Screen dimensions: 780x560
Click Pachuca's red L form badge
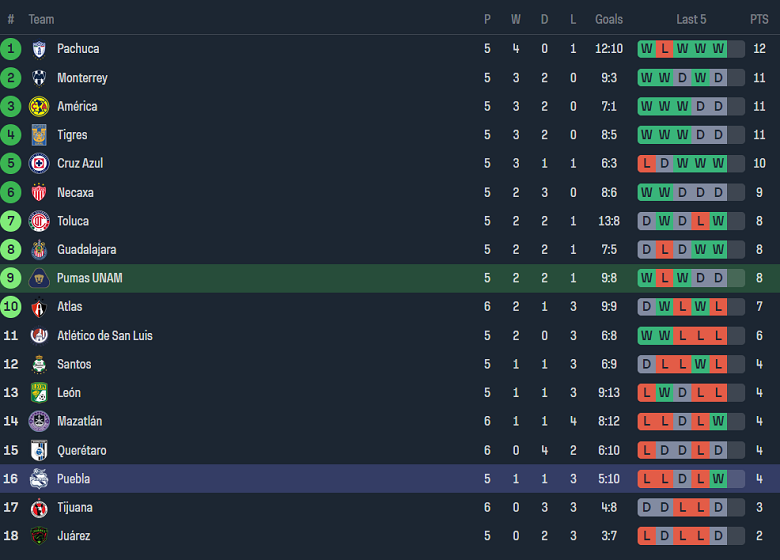click(x=664, y=49)
